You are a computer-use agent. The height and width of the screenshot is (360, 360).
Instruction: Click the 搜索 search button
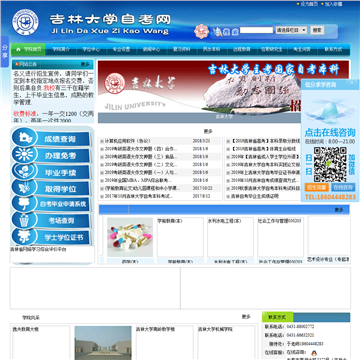317,30
